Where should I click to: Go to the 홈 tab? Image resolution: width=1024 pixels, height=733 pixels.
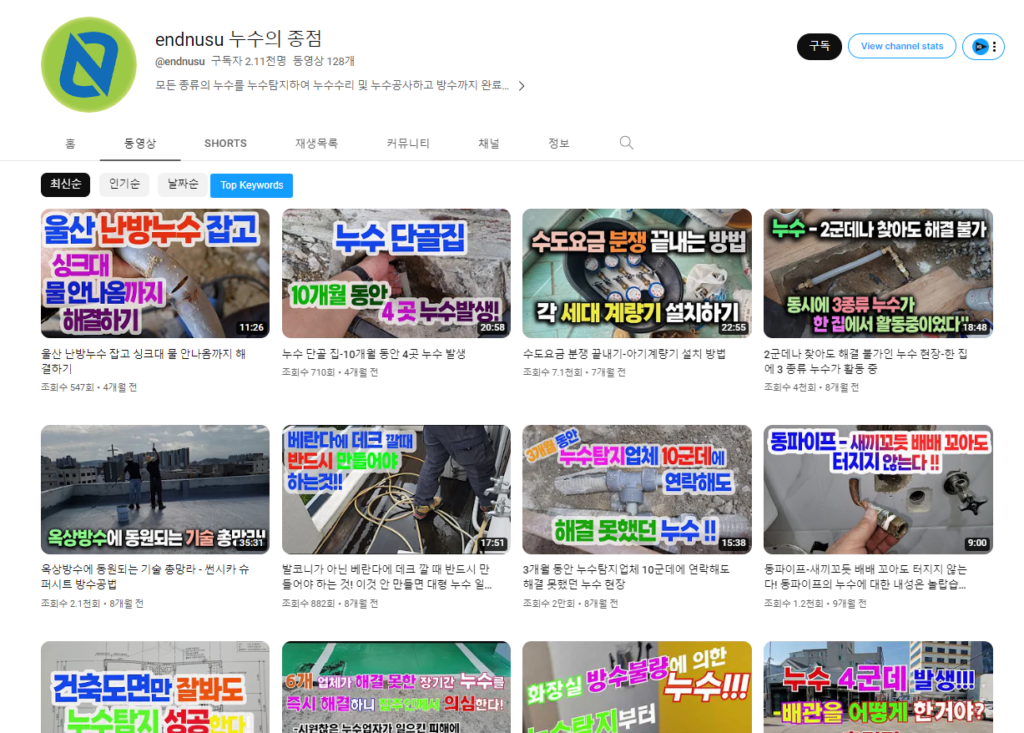click(71, 143)
